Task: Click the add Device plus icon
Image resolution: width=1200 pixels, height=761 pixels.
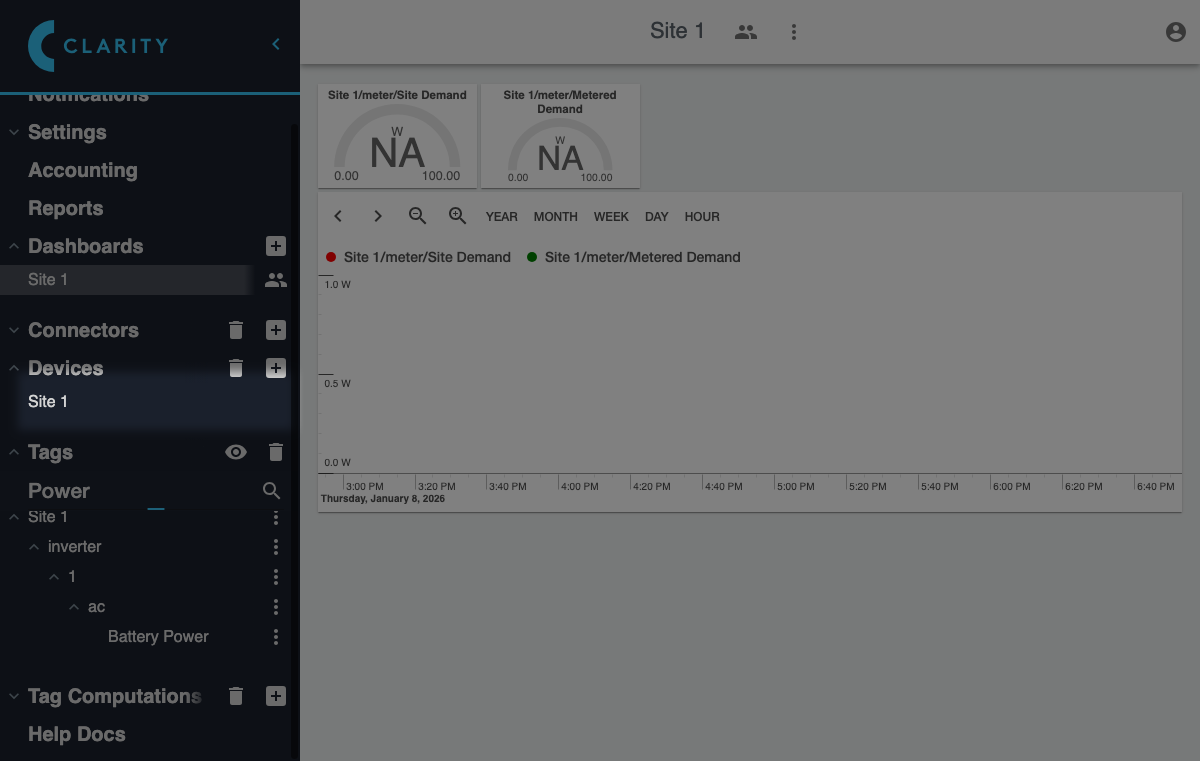Action: pos(276,368)
